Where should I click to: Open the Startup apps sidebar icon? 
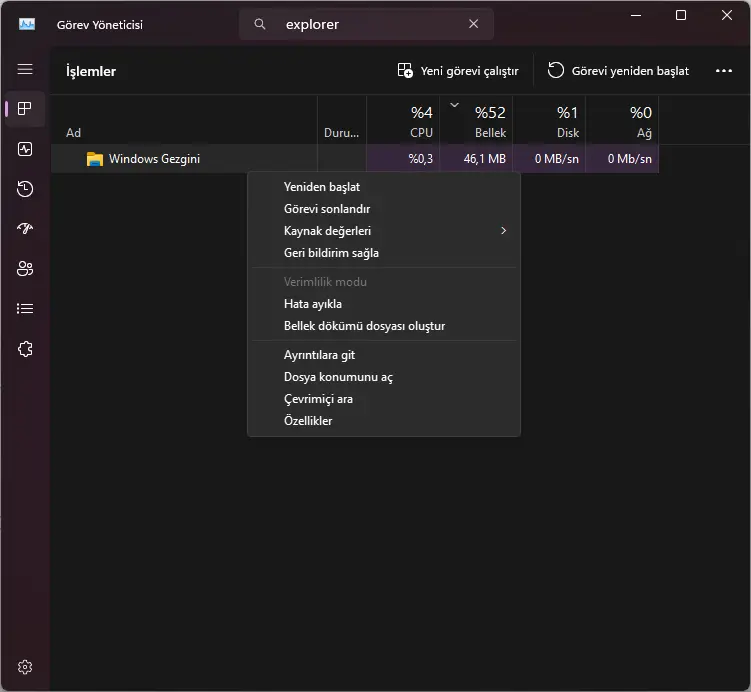click(25, 228)
